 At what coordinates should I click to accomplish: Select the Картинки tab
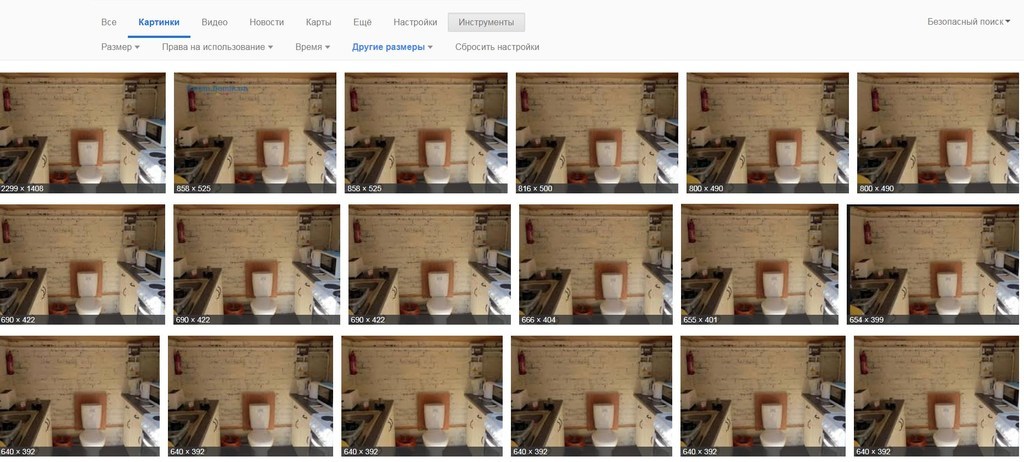(x=158, y=22)
